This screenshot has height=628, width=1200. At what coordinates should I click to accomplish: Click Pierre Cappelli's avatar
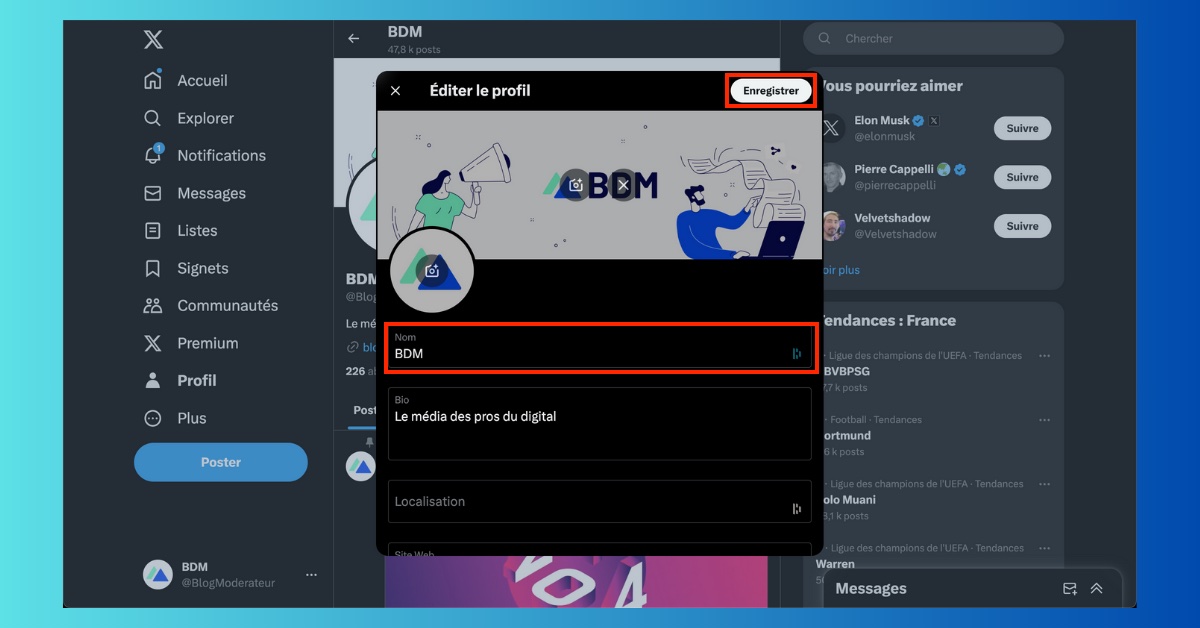pyautogui.click(x=832, y=177)
